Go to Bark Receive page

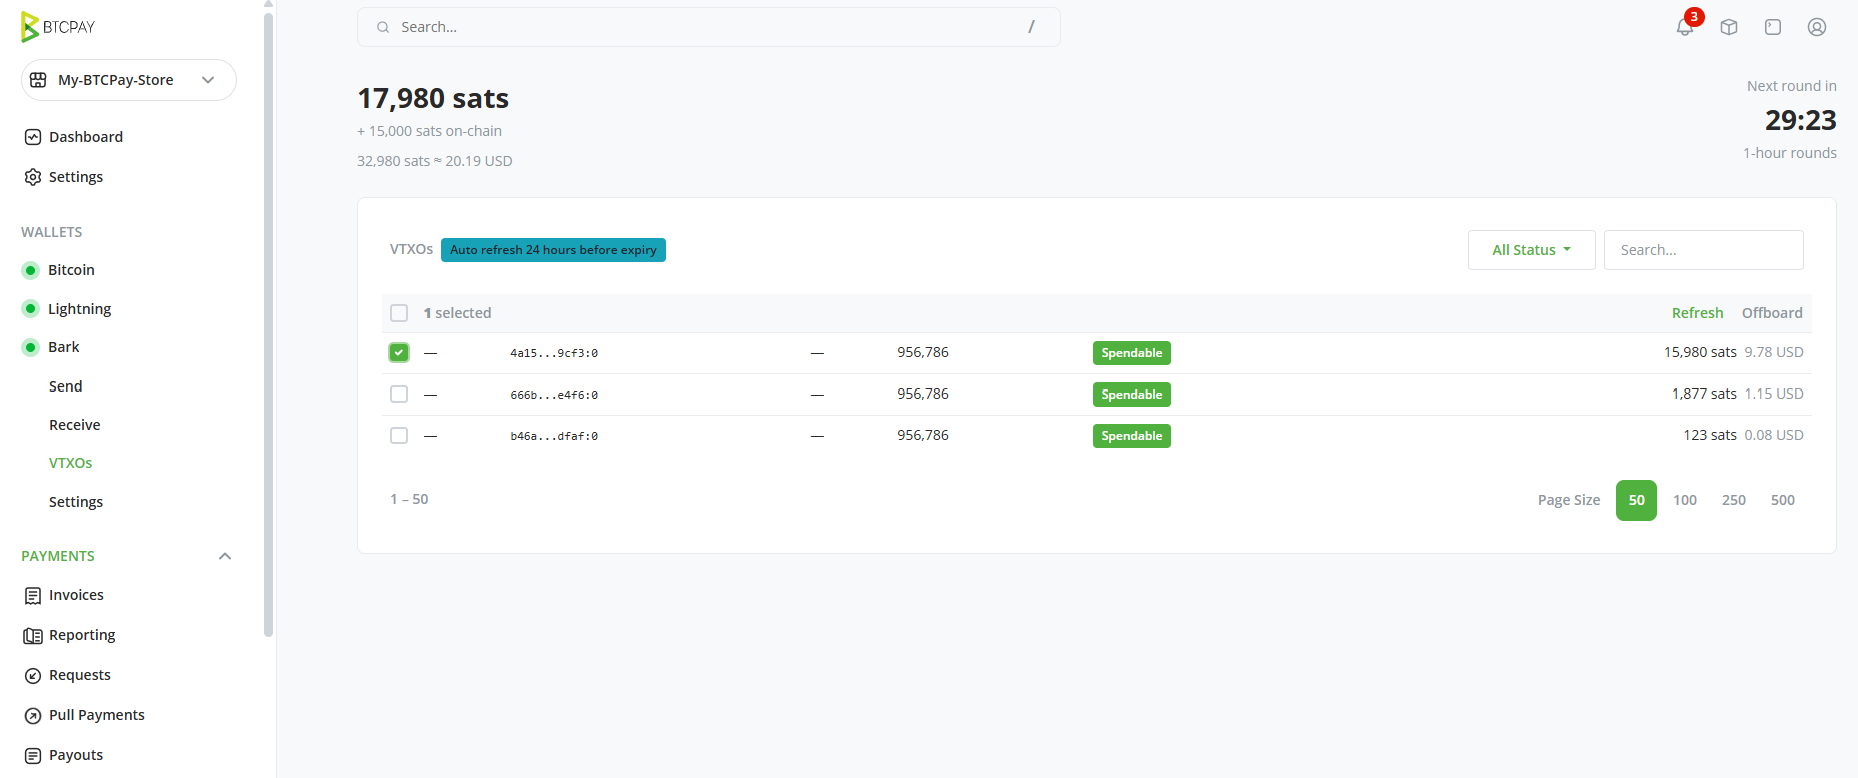[74, 425]
